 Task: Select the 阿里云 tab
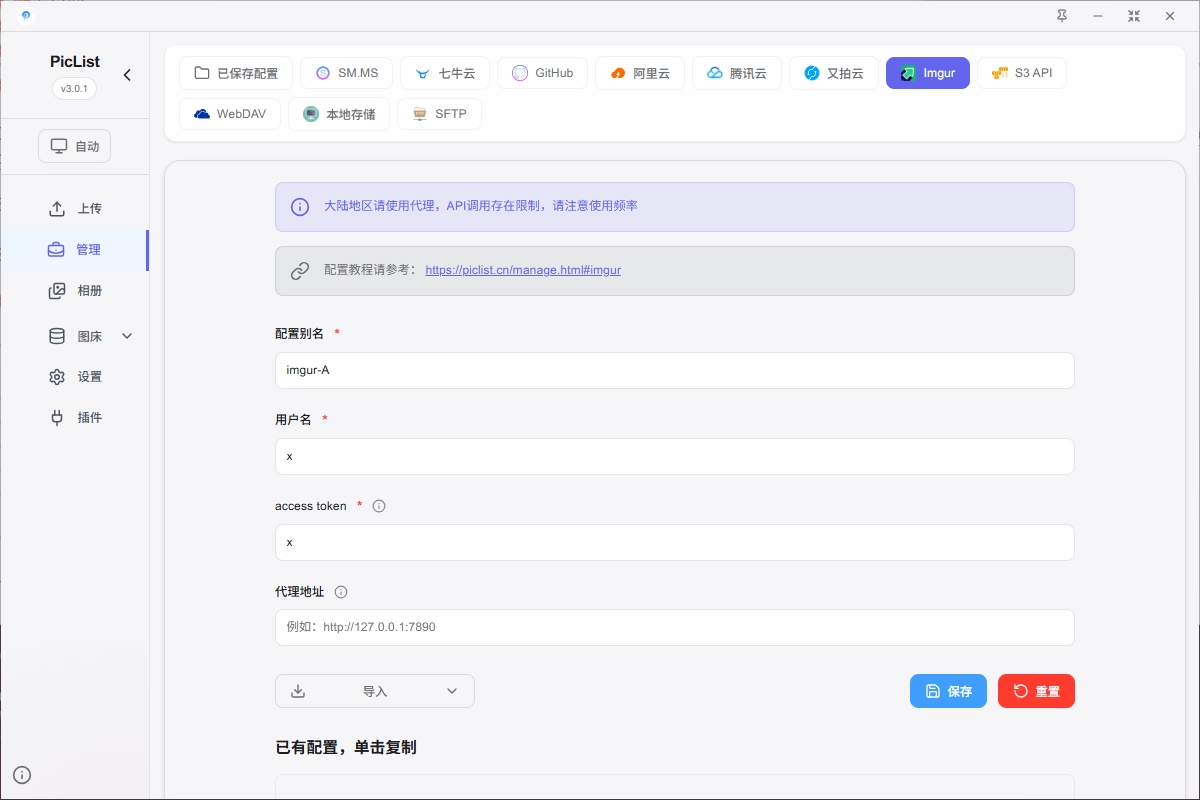pyautogui.click(x=639, y=73)
